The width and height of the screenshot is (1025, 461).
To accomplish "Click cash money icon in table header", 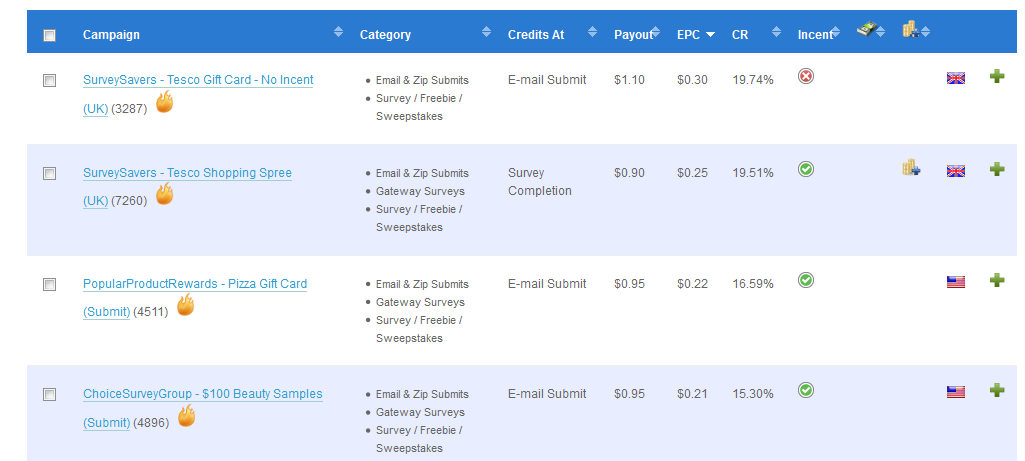I will (x=865, y=29).
